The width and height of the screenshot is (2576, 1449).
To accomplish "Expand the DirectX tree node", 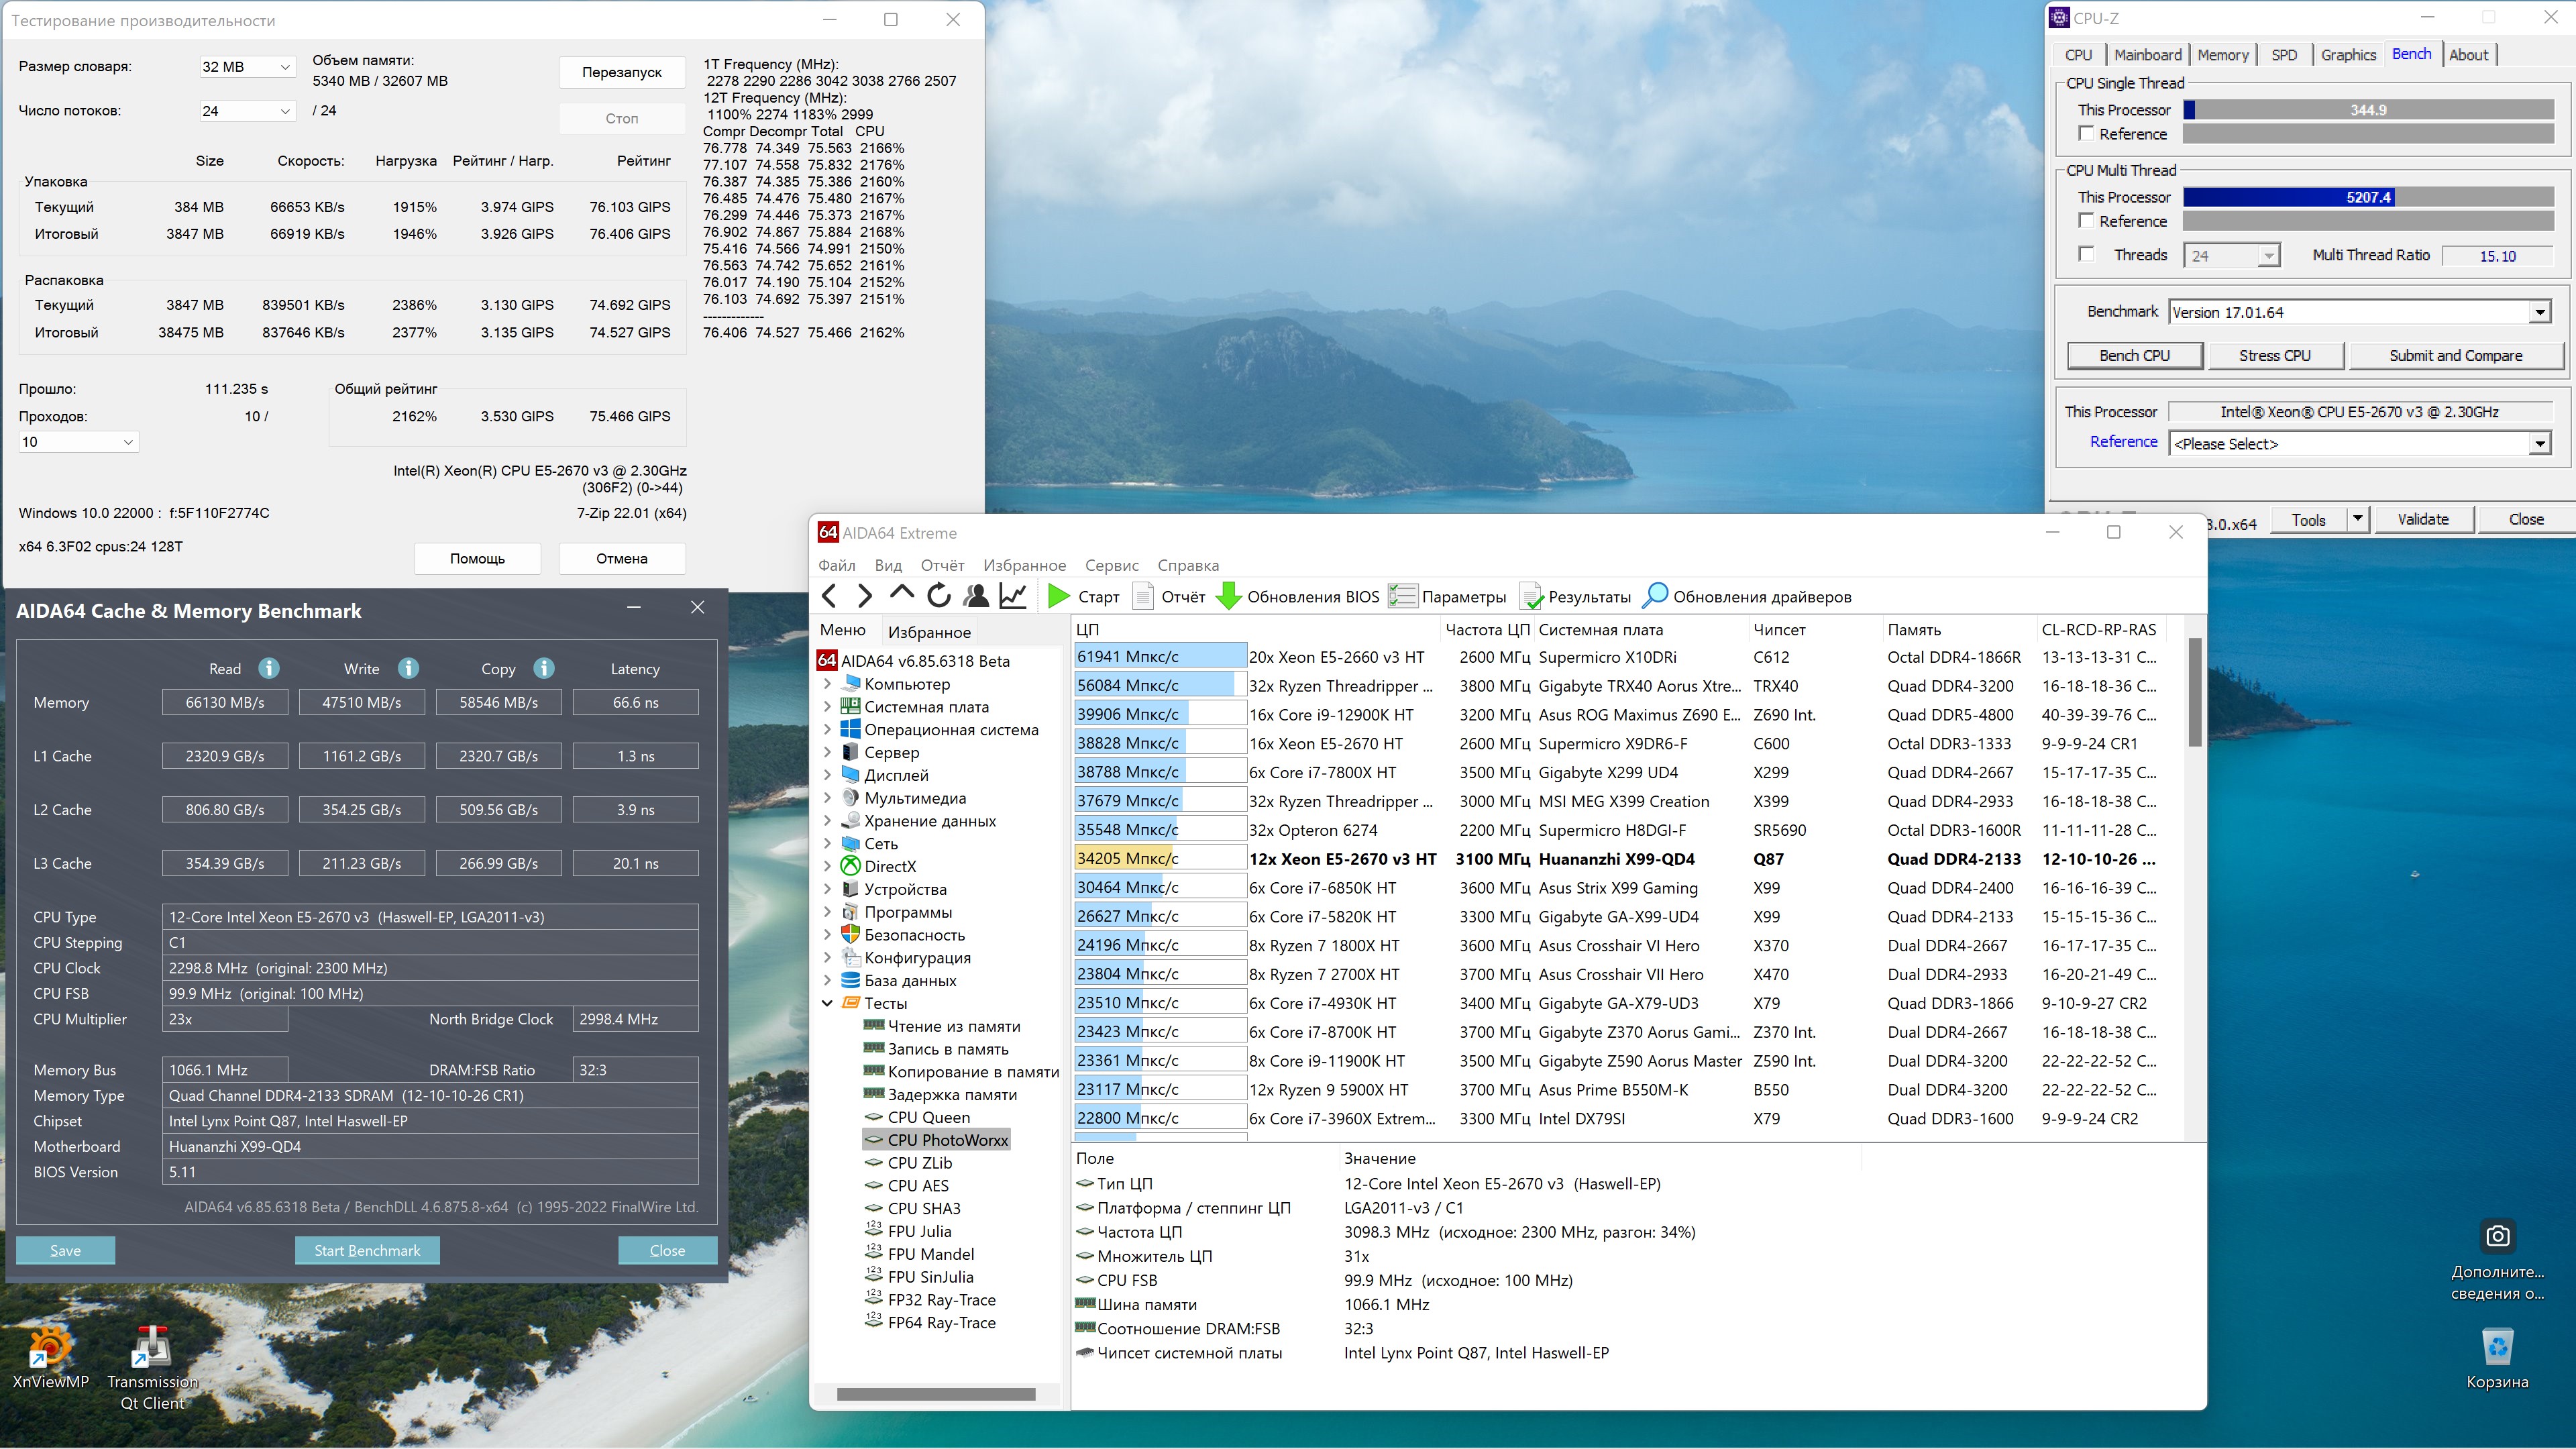I will (827, 866).
